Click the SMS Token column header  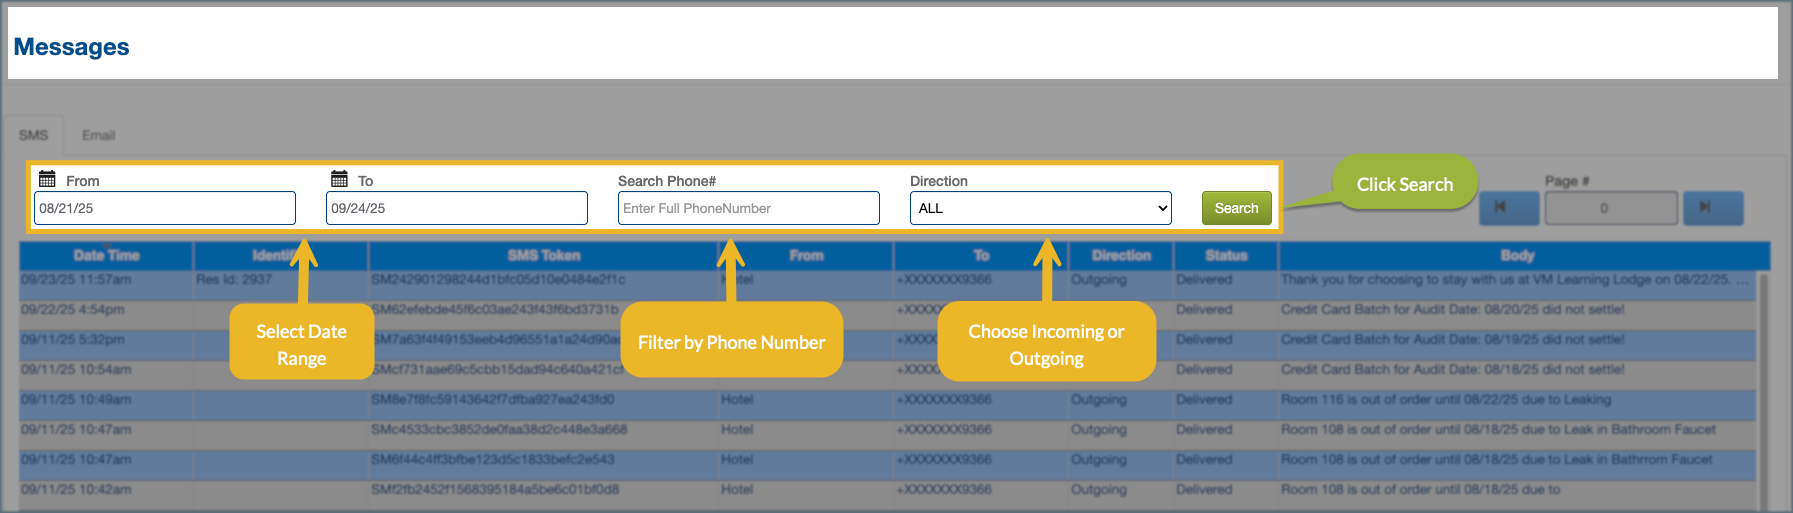(x=543, y=256)
